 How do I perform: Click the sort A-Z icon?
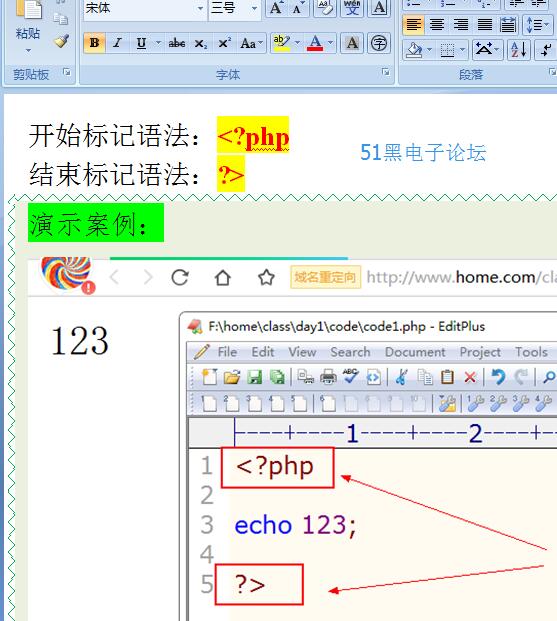point(518,50)
